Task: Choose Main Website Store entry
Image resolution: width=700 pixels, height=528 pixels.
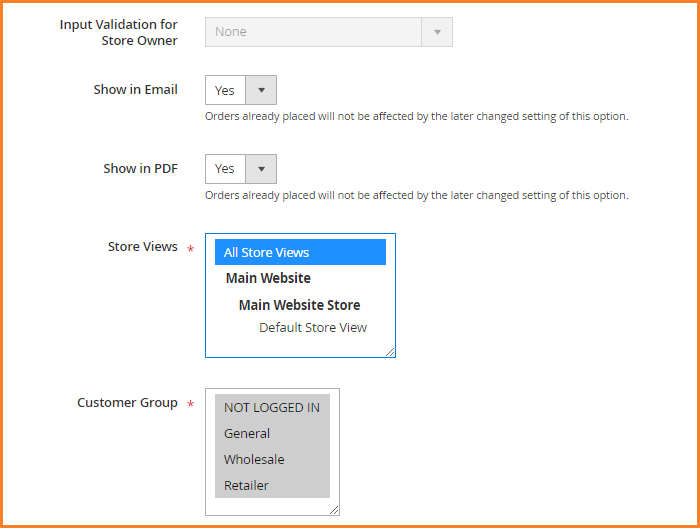Action: pyautogui.click(x=299, y=305)
